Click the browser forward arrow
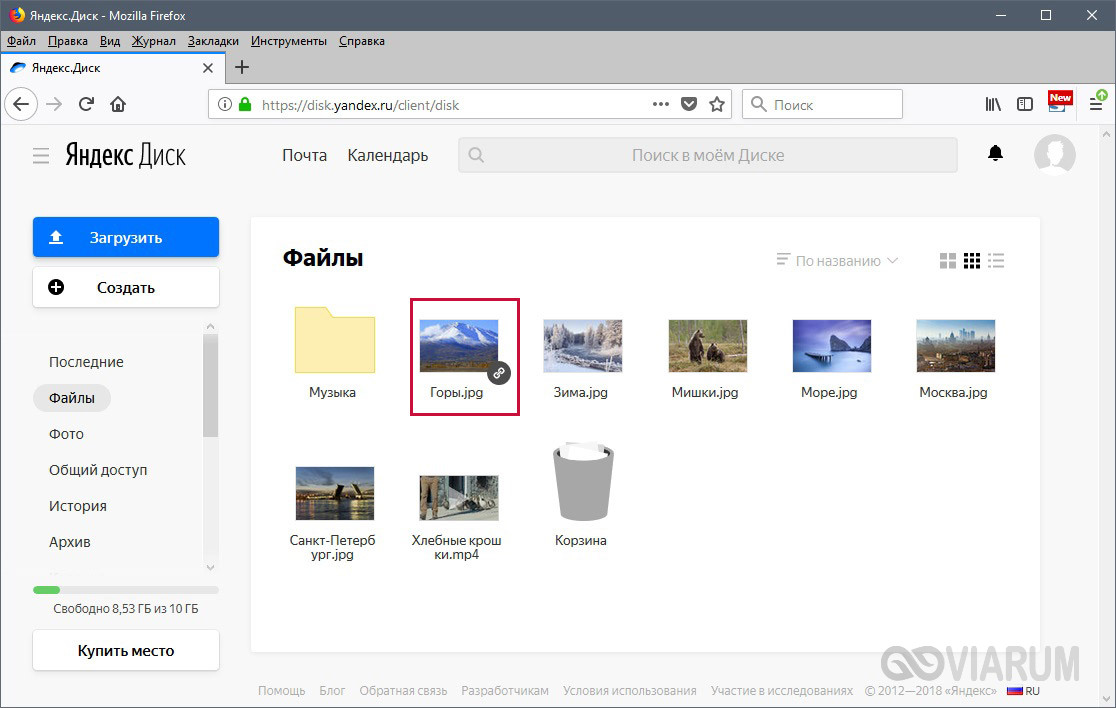Screen dimensions: 1116x708 54,105
